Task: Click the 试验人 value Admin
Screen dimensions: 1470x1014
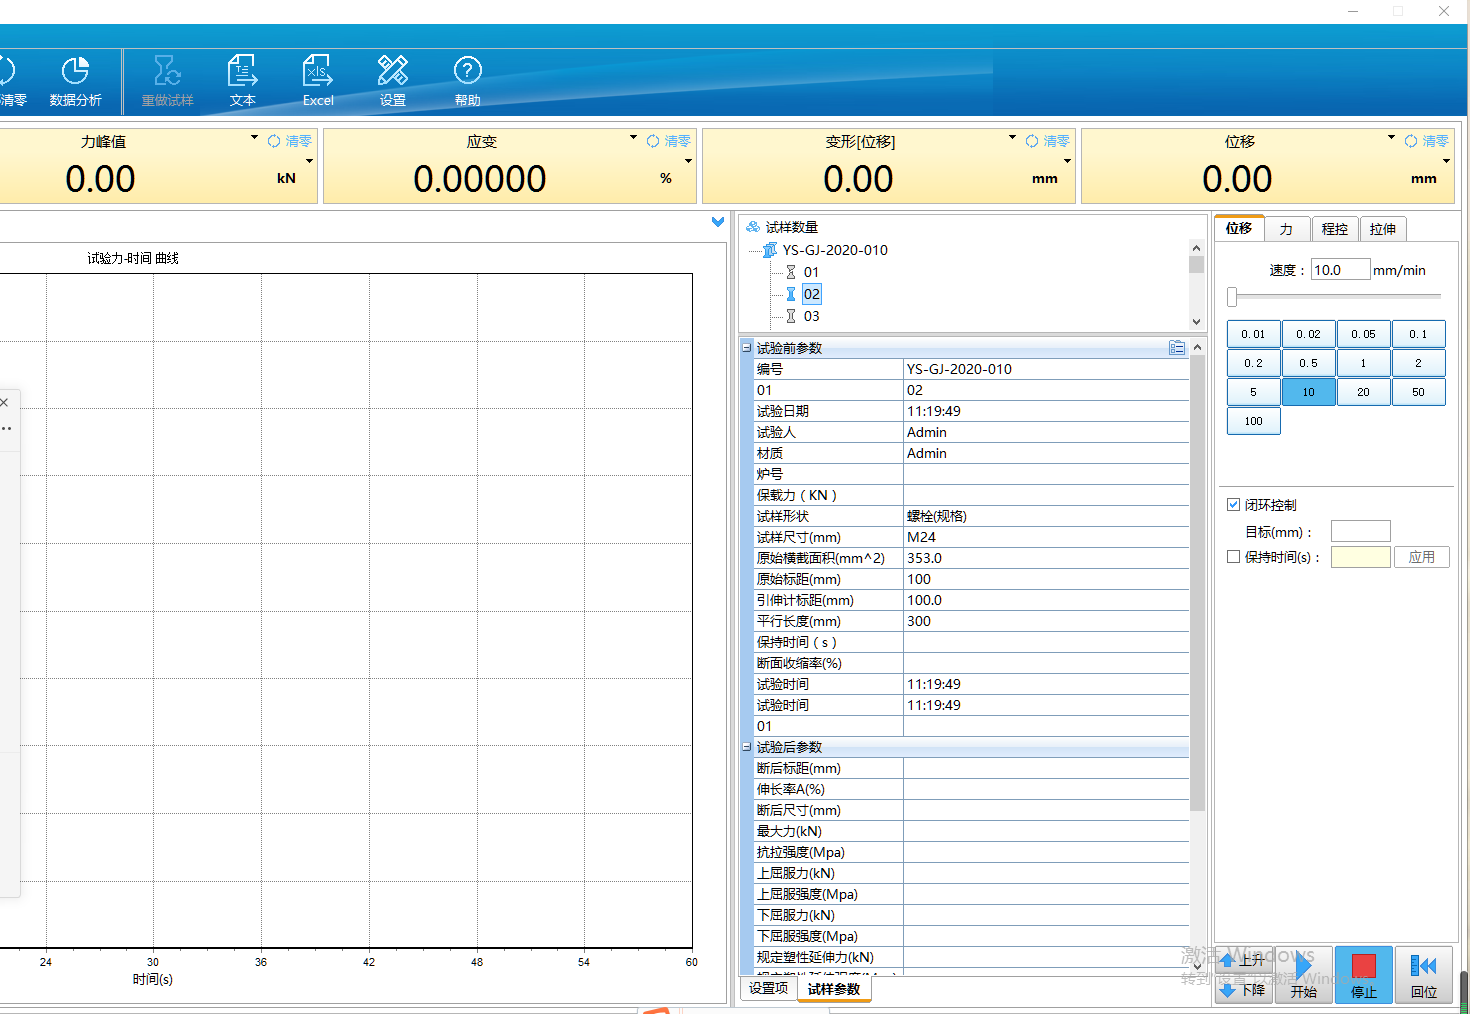Action: coord(1046,432)
